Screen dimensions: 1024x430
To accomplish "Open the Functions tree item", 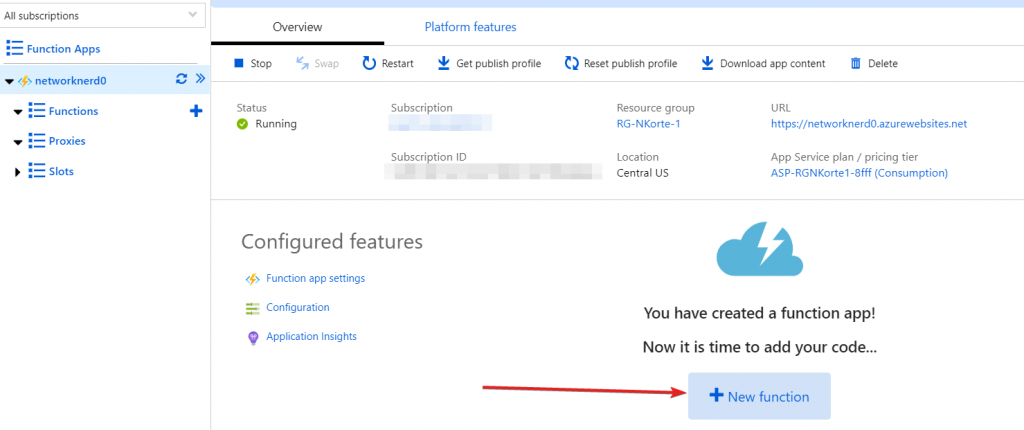I will click(x=73, y=111).
